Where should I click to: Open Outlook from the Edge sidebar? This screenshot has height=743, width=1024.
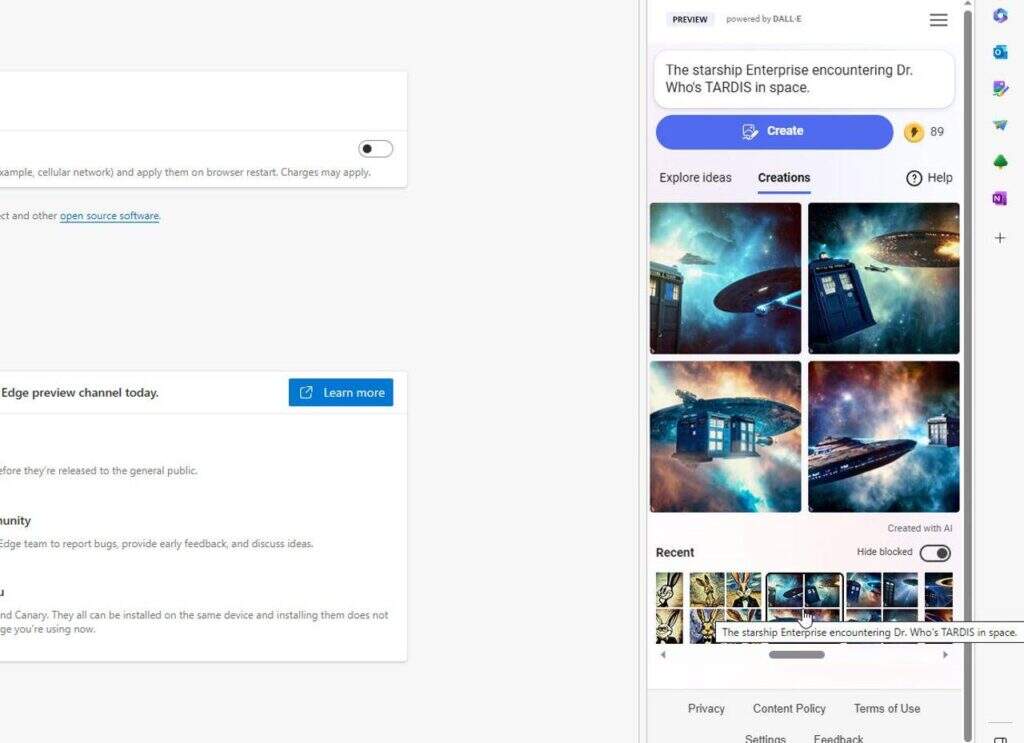tap(1000, 52)
